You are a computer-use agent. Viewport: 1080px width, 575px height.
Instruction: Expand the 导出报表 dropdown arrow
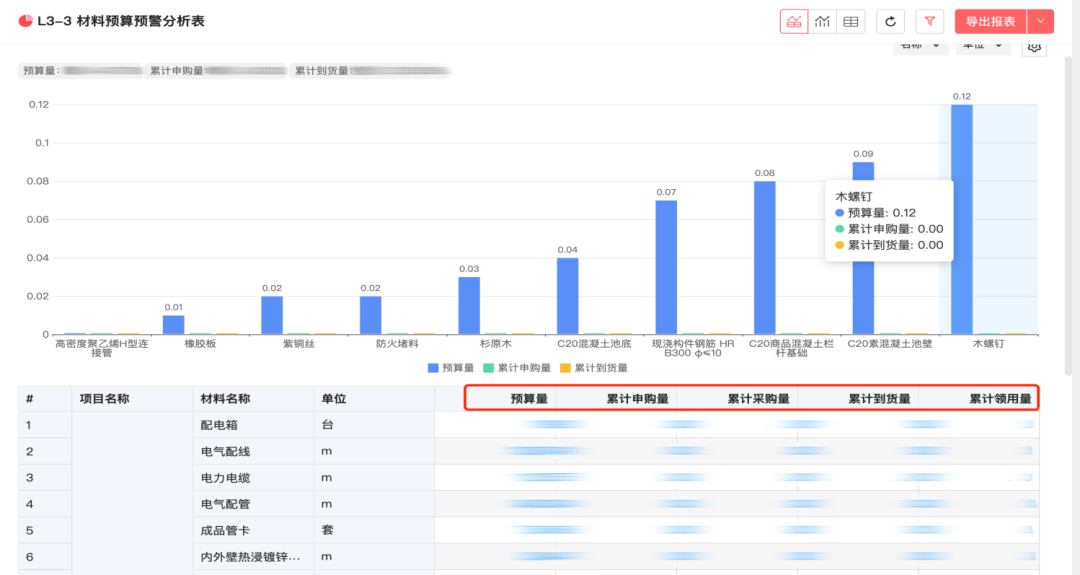(x=1041, y=21)
